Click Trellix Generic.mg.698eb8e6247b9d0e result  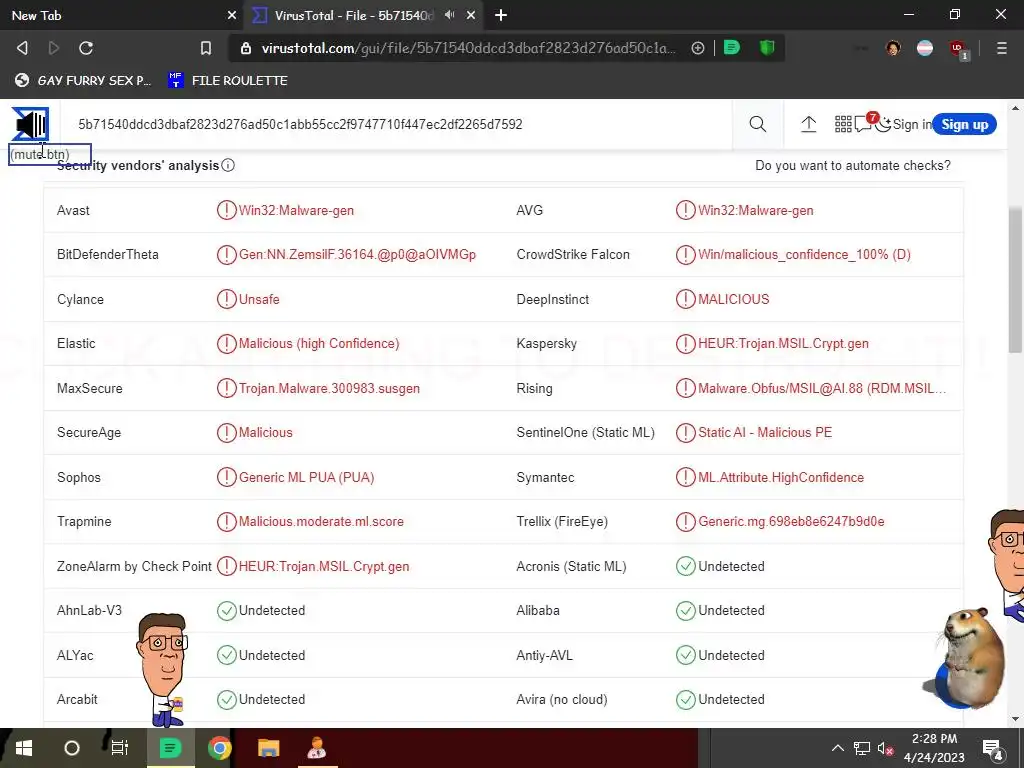[791, 521]
